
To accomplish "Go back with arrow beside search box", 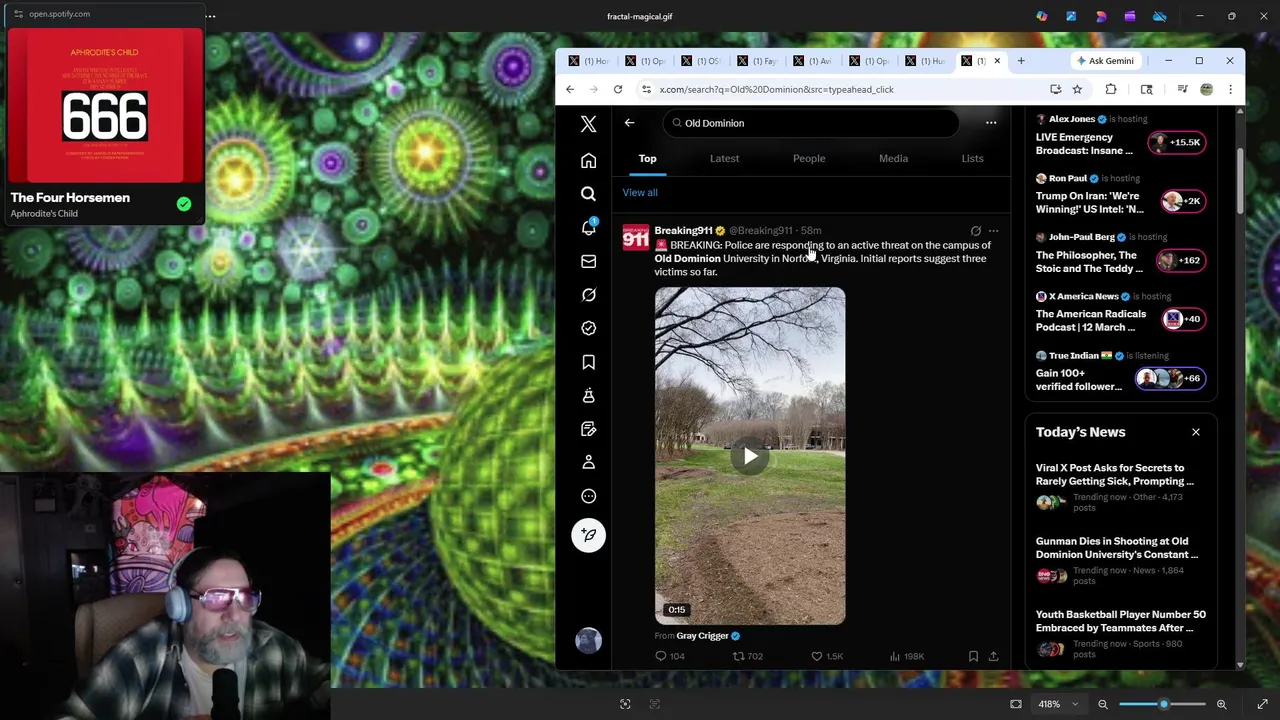I will click(x=629, y=123).
